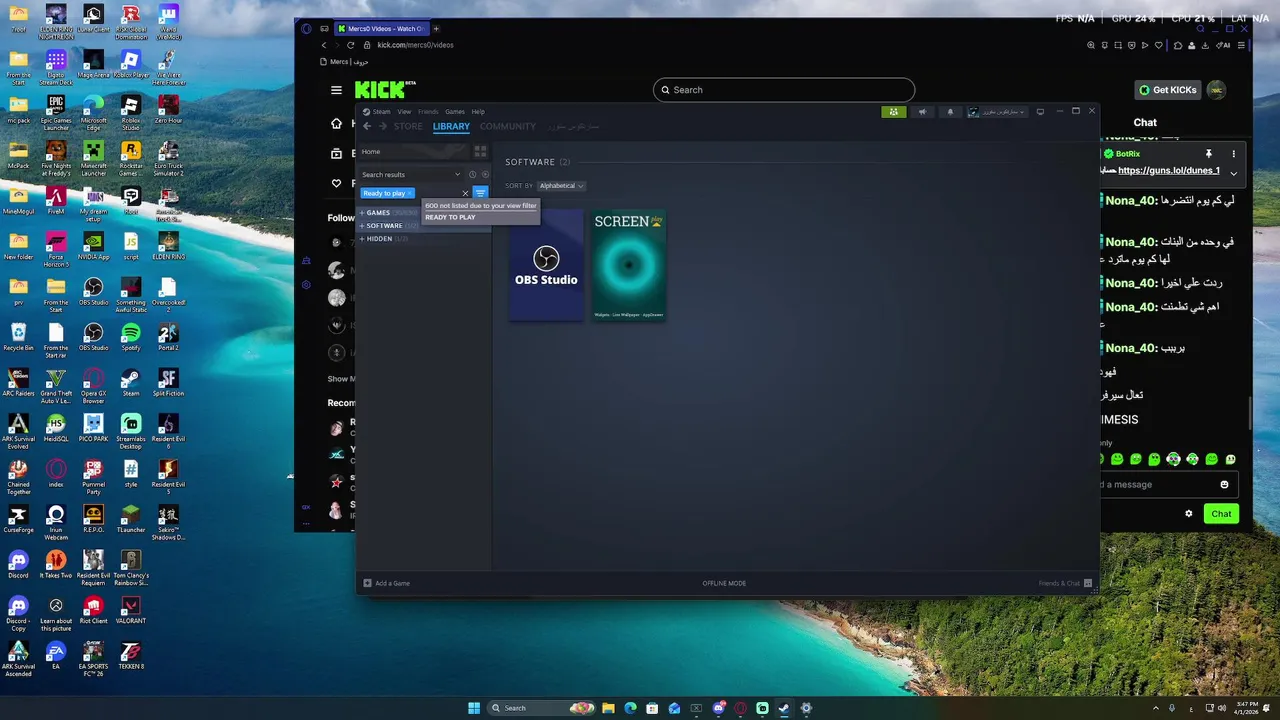Click Windows Start button in taskbar

tap(474, 708)
